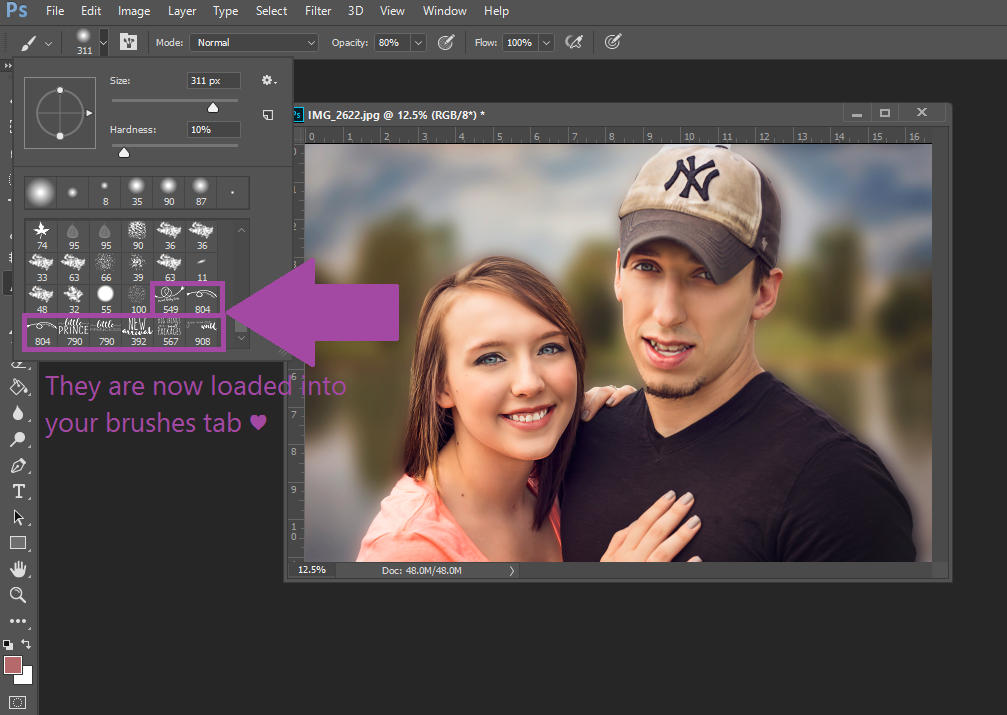Pick the 908 brush preset thumbnail
Image resolution: width=1007 pixels, height=715 pixels.
[x=202, y=332]
